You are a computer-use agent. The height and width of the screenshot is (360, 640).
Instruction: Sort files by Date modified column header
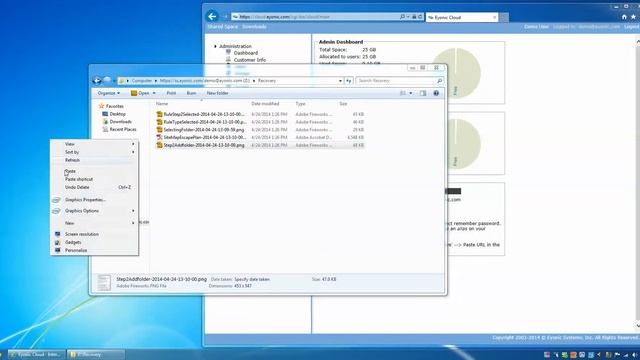(265, 104)
